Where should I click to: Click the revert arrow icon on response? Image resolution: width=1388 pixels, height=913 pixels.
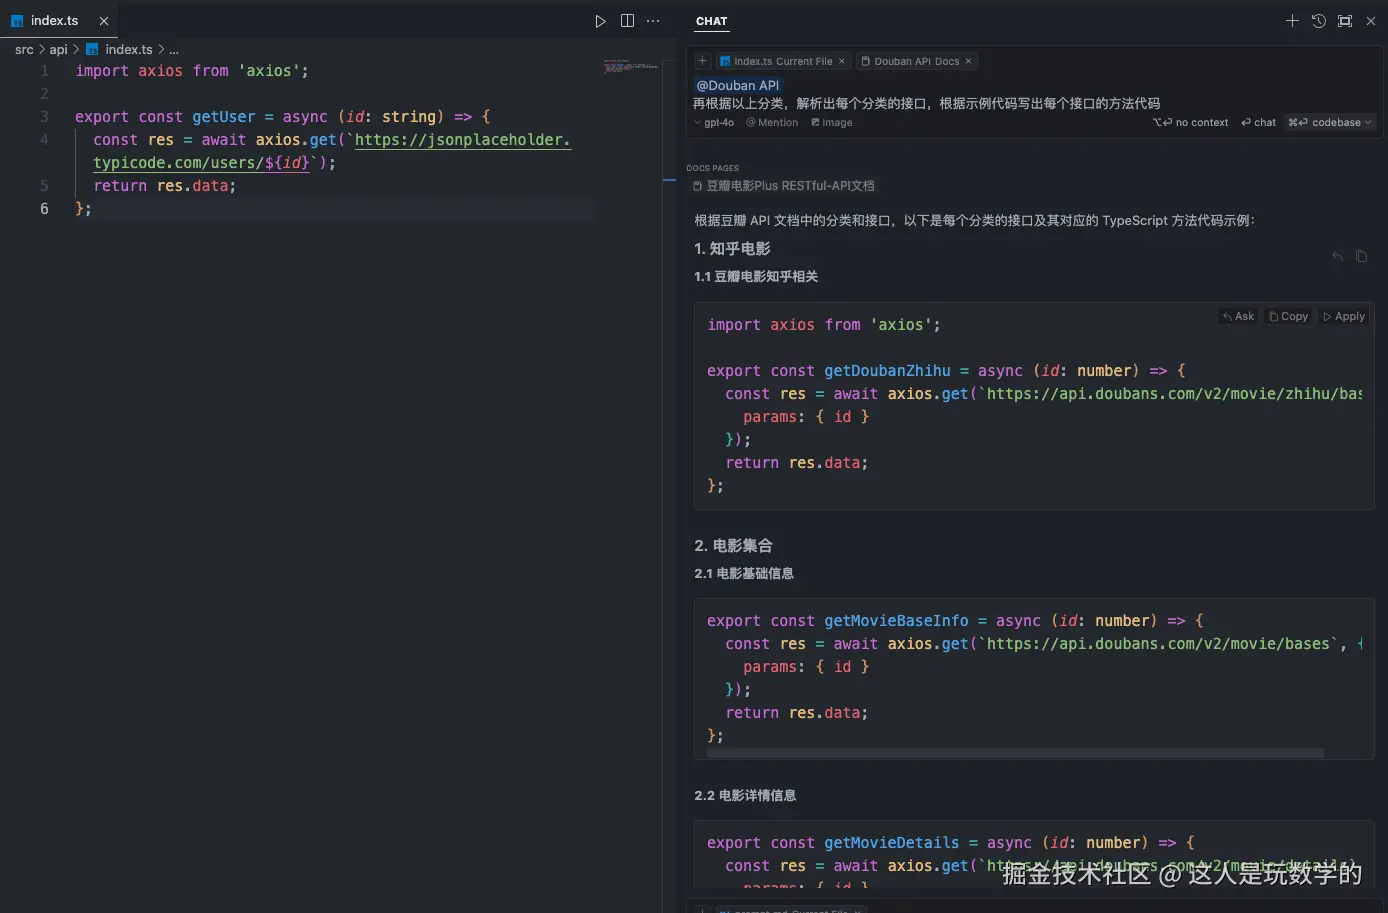click(1337, 257)
